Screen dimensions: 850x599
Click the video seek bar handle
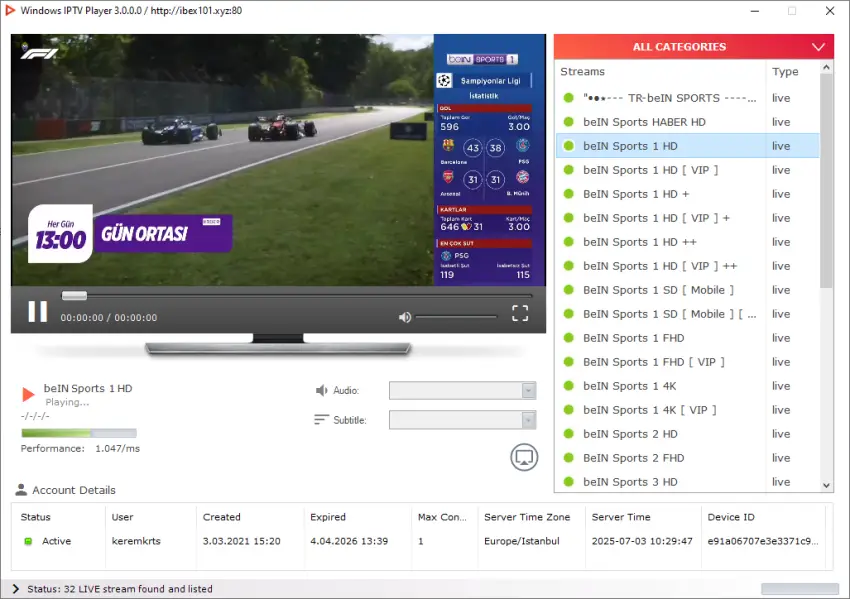click(74, 295)
